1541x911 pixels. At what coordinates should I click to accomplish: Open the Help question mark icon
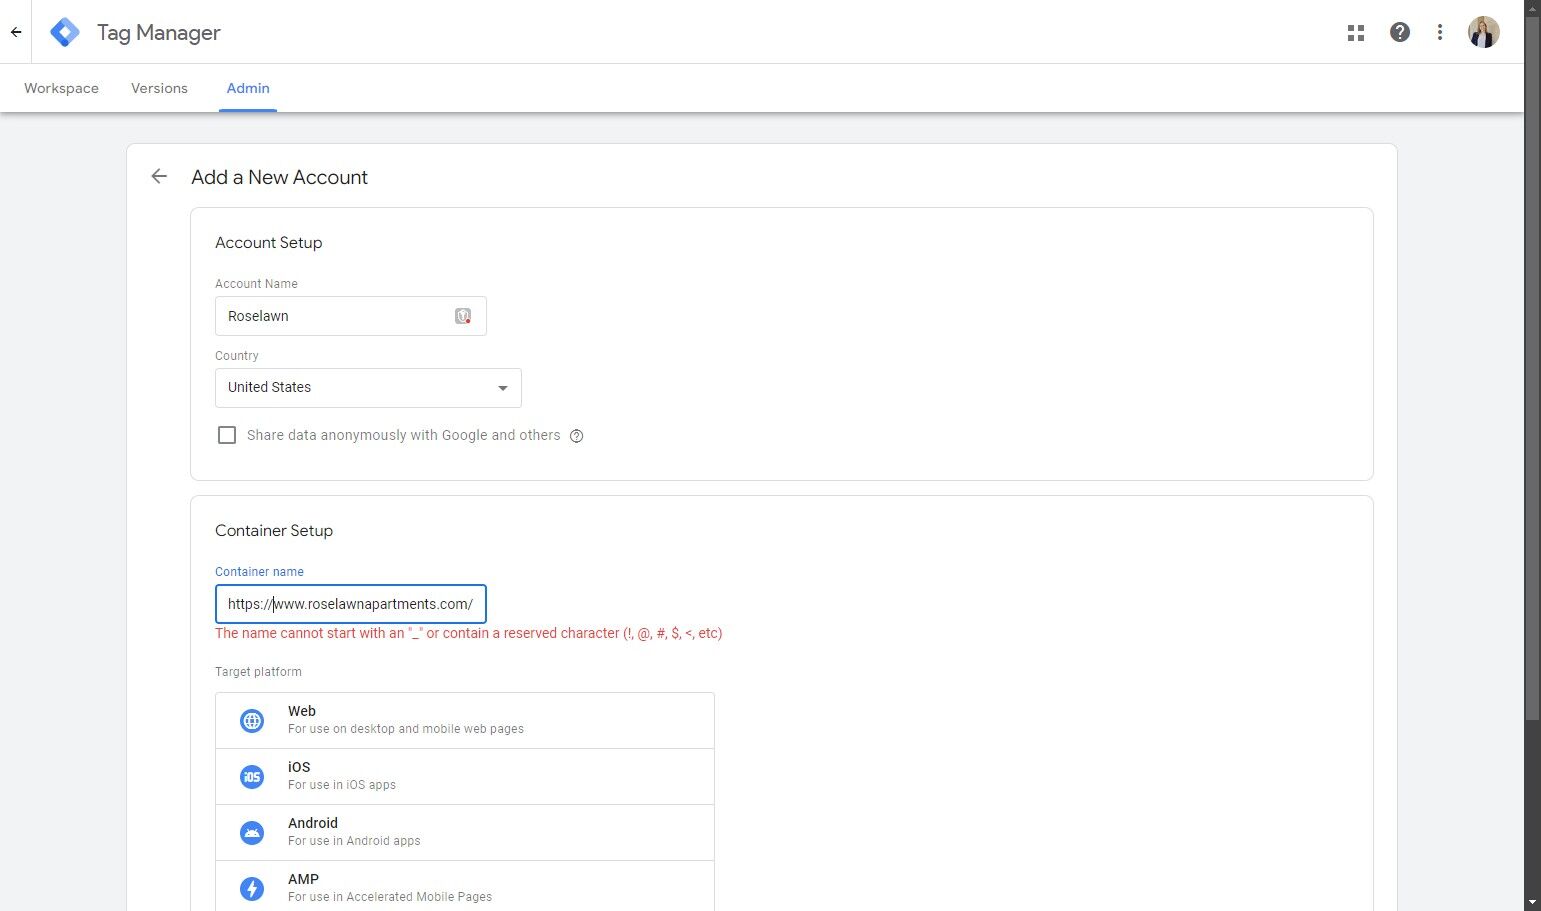point(1400,32)
